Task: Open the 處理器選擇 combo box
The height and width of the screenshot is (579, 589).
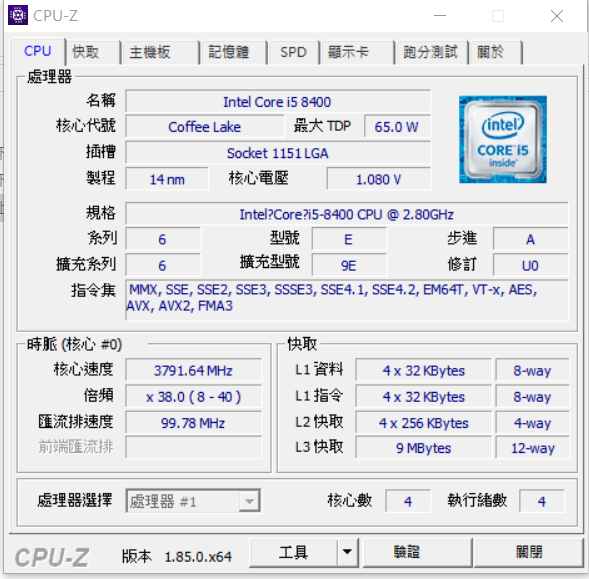Action: (x=193, y=501)
